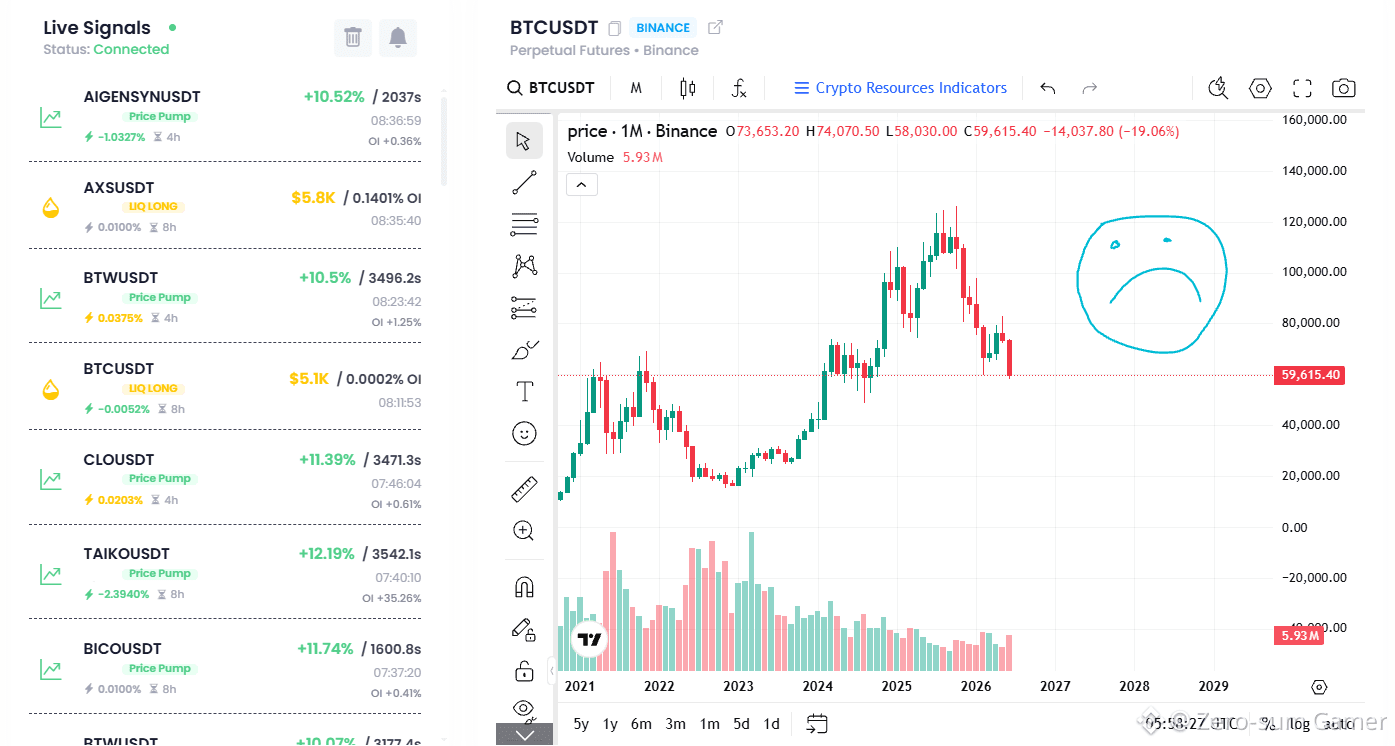This screenshot has height=746, width=1395.
Task: Collapse drawing toolbar side handle
Action: [553, 670]
